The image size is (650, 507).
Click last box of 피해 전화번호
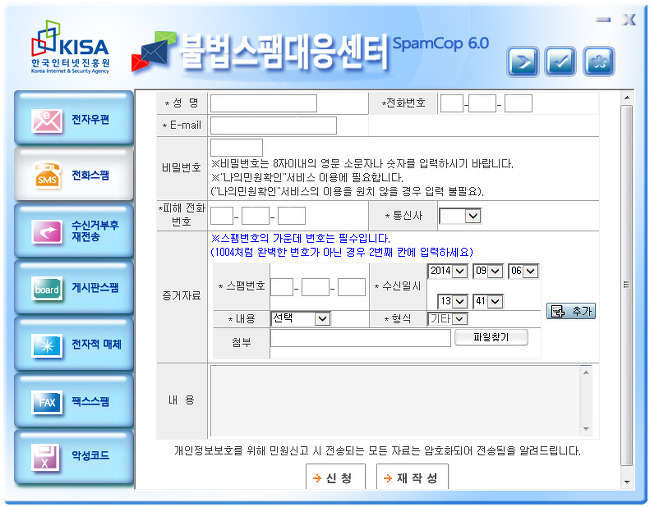pyautogui.click(x=292, y=216)
